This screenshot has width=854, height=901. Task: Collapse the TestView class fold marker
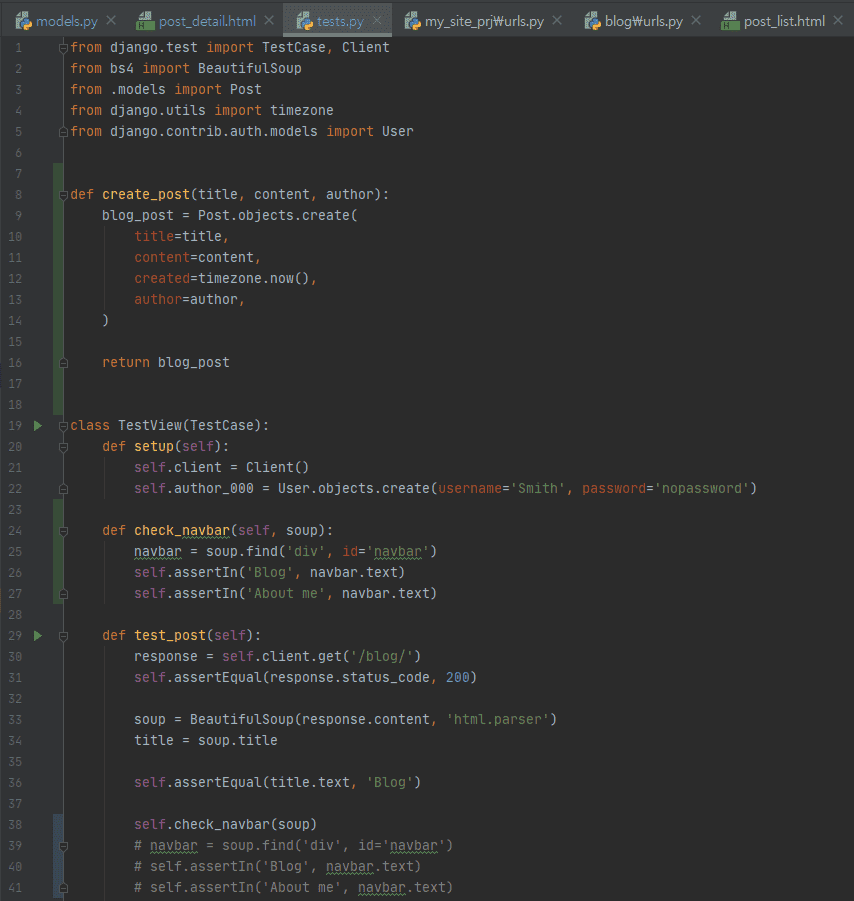click(x=64, y=426)
